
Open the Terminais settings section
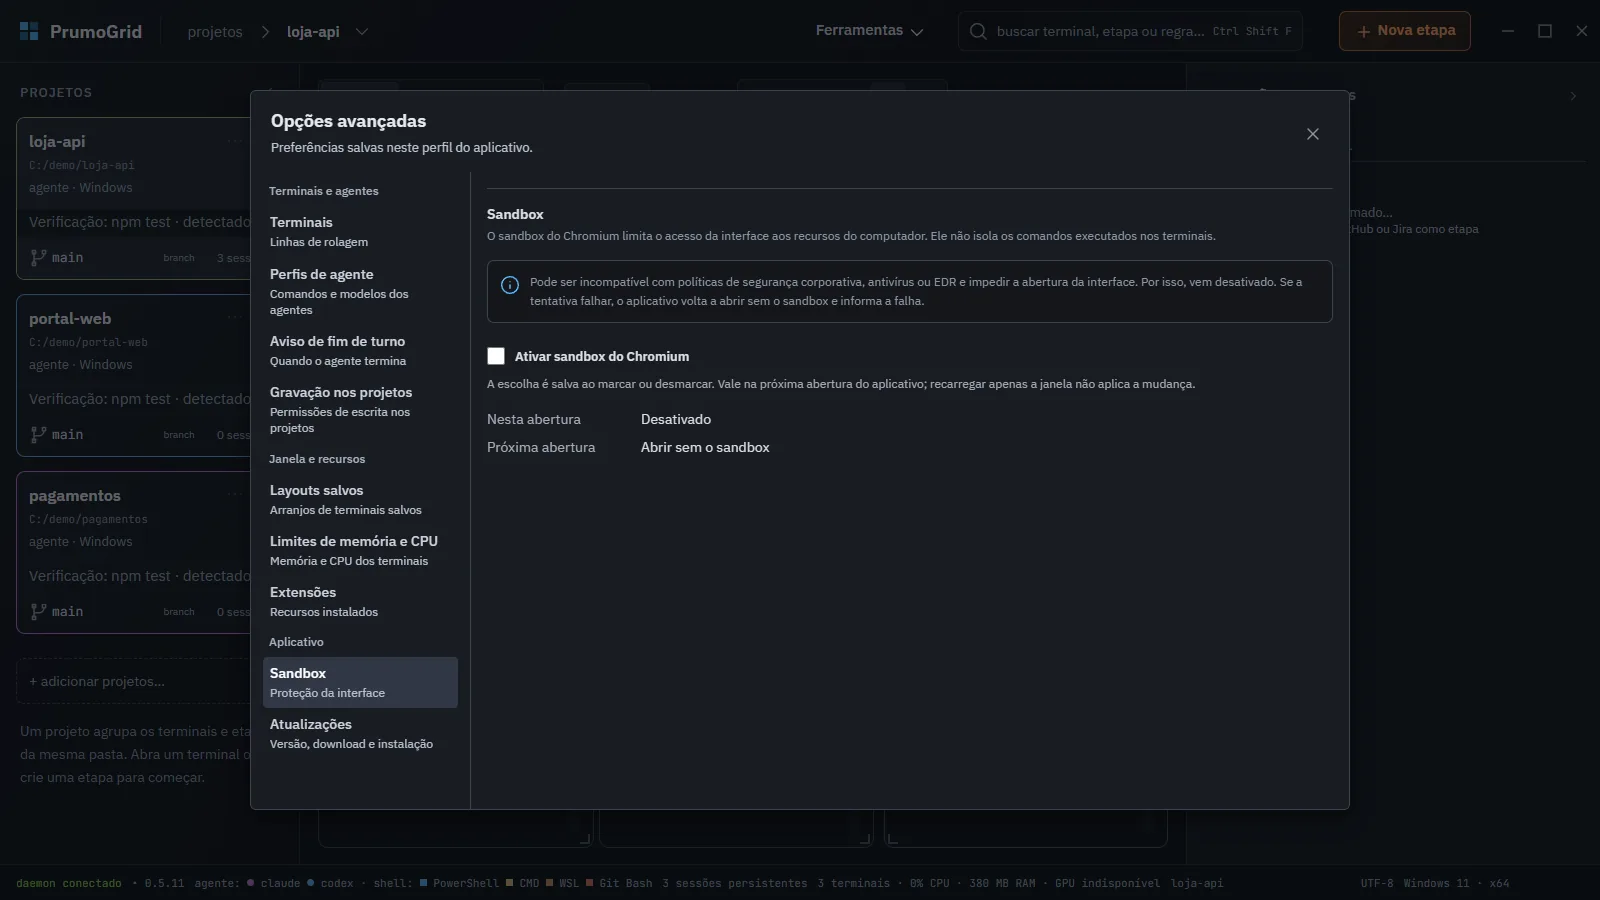[x=360, y=232]
